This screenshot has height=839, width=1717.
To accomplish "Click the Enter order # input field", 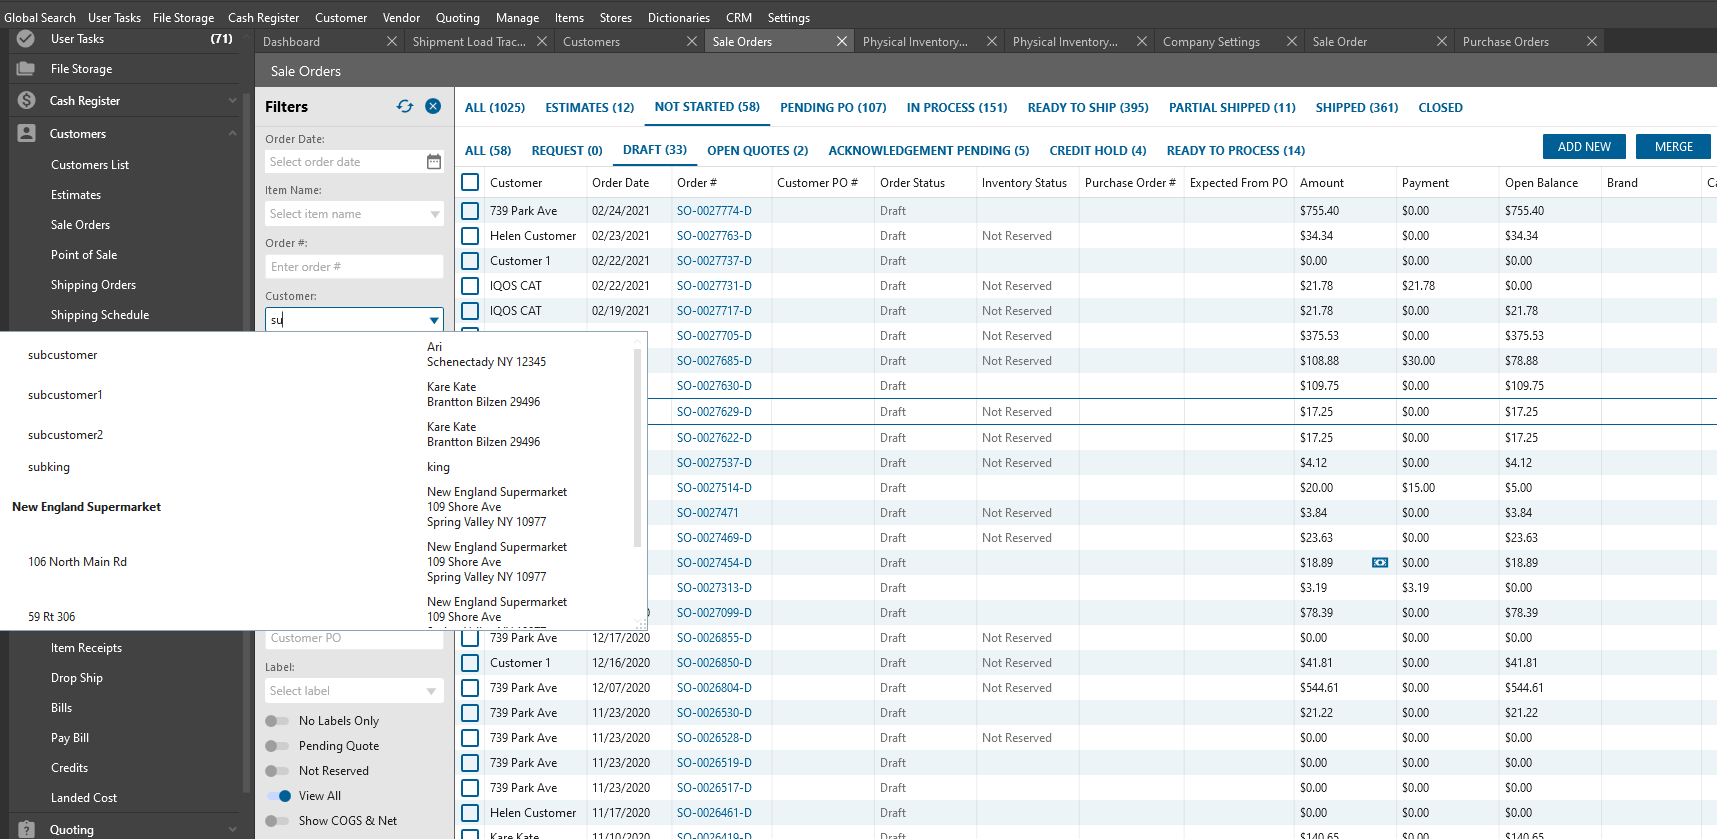I will (354, 267).
